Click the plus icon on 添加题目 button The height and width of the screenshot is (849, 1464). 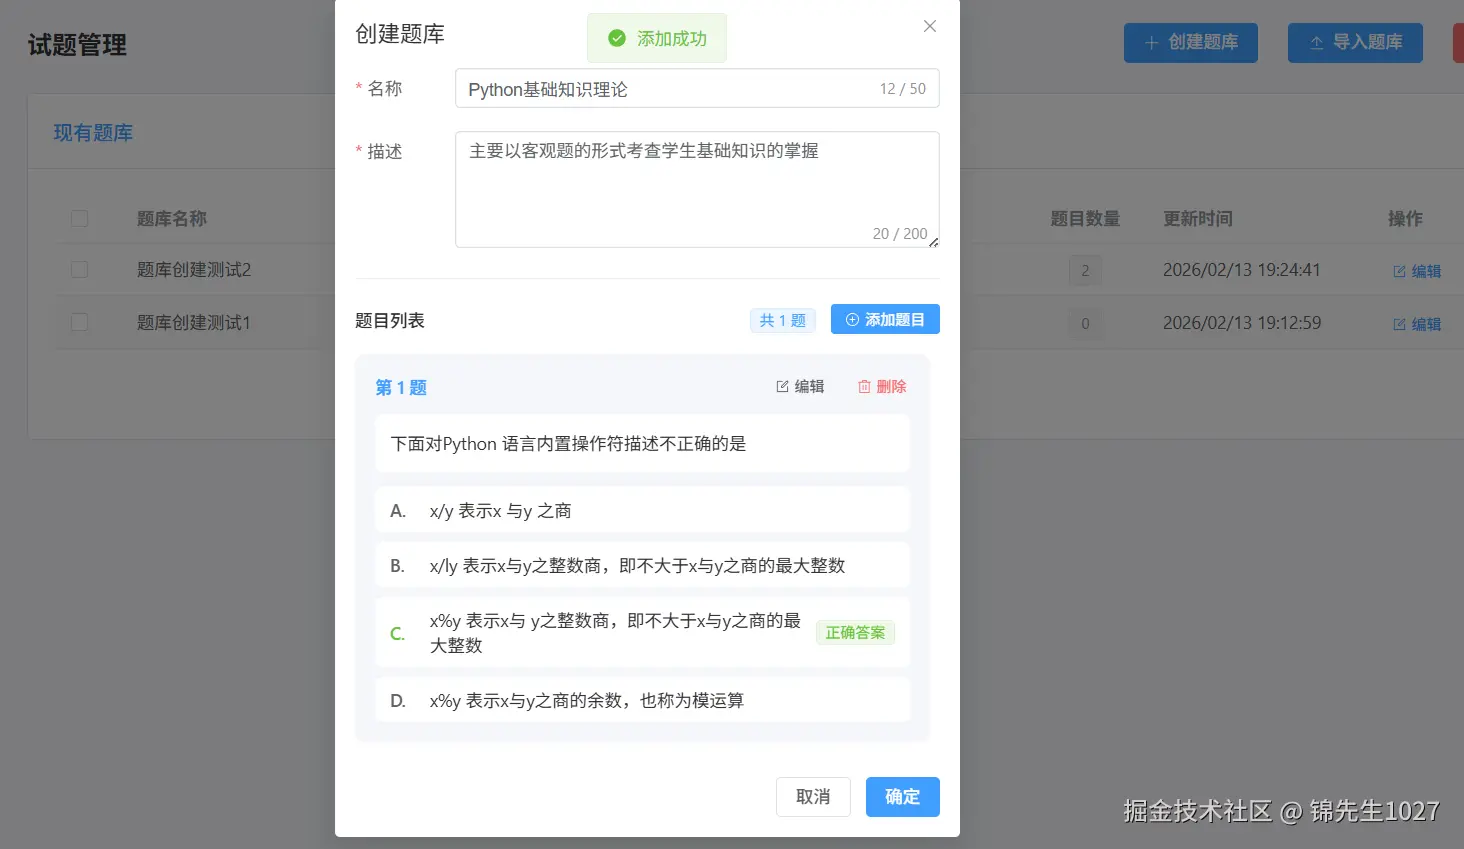(x=853, y=319)
